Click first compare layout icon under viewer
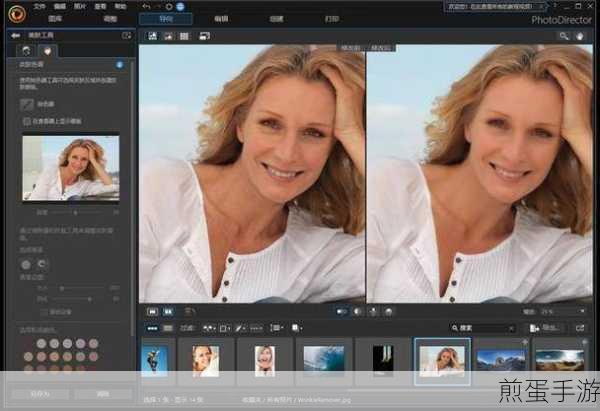 [341, 312]
